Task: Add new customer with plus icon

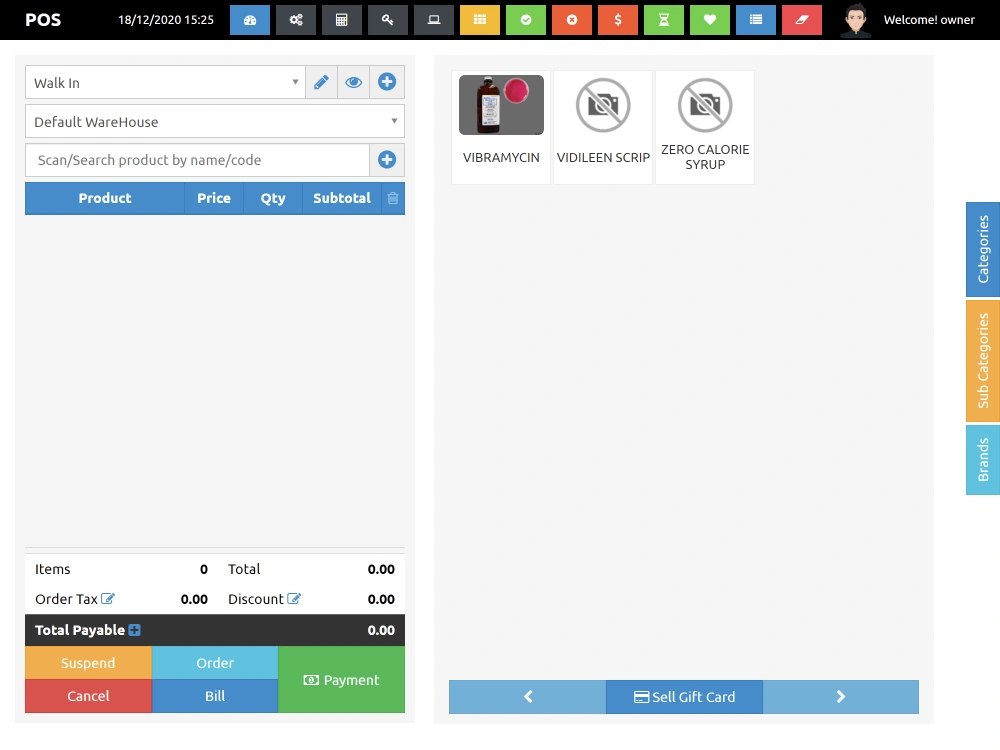Action: click(x=386, y=82)
